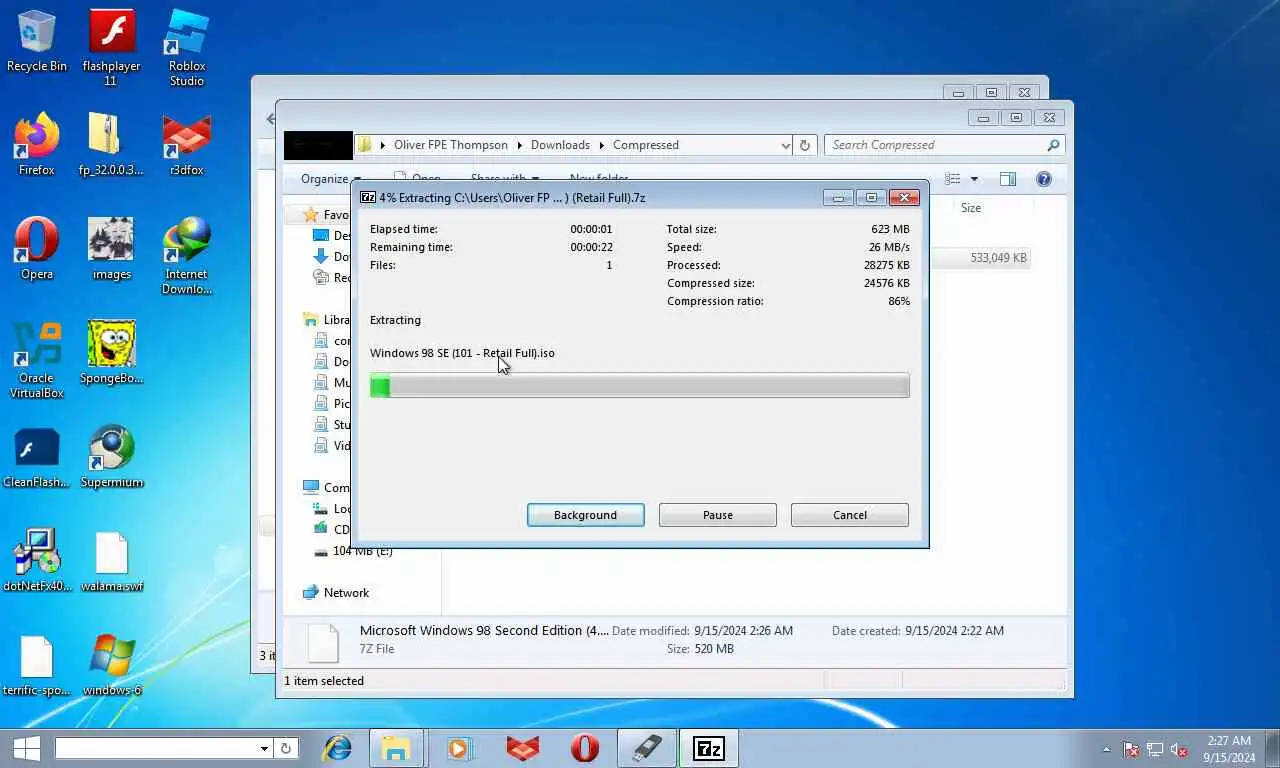Open Action Center flag tray icon

[1131, 749]
